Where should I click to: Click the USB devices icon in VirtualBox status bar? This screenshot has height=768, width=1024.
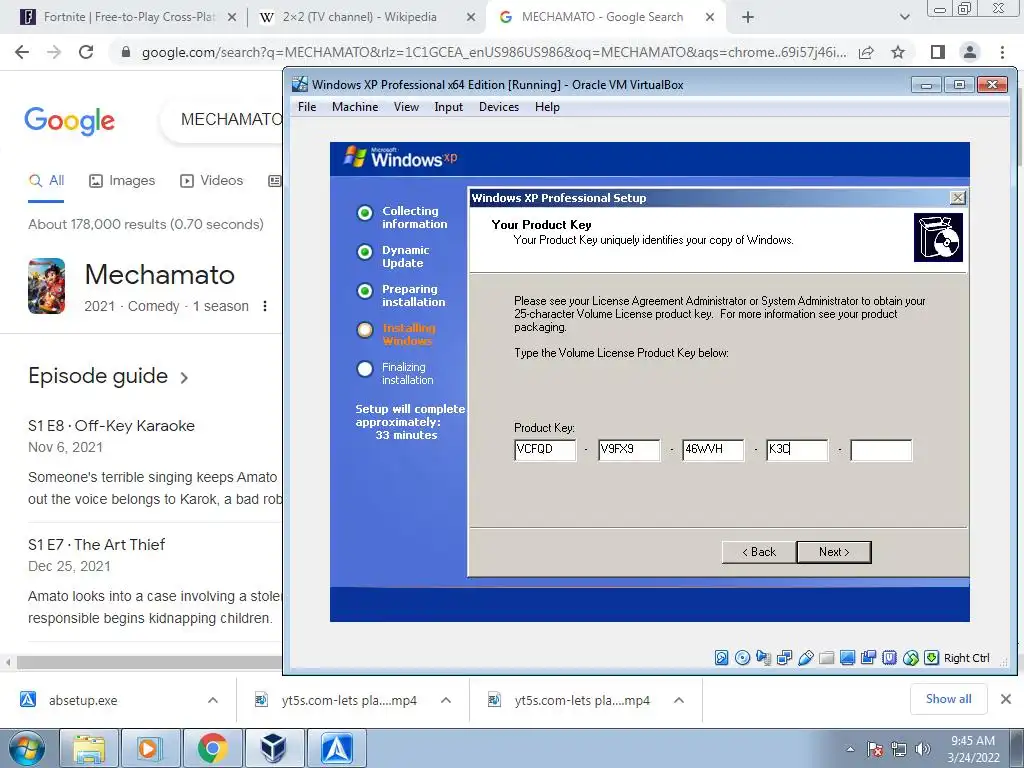[806, 658]
